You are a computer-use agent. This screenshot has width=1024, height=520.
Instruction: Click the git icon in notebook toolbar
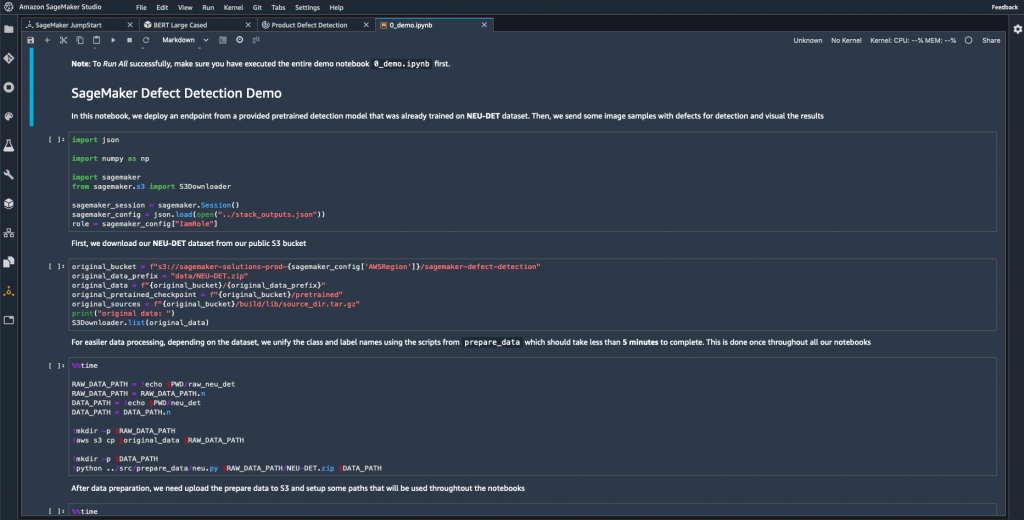[x=256, y=40]
